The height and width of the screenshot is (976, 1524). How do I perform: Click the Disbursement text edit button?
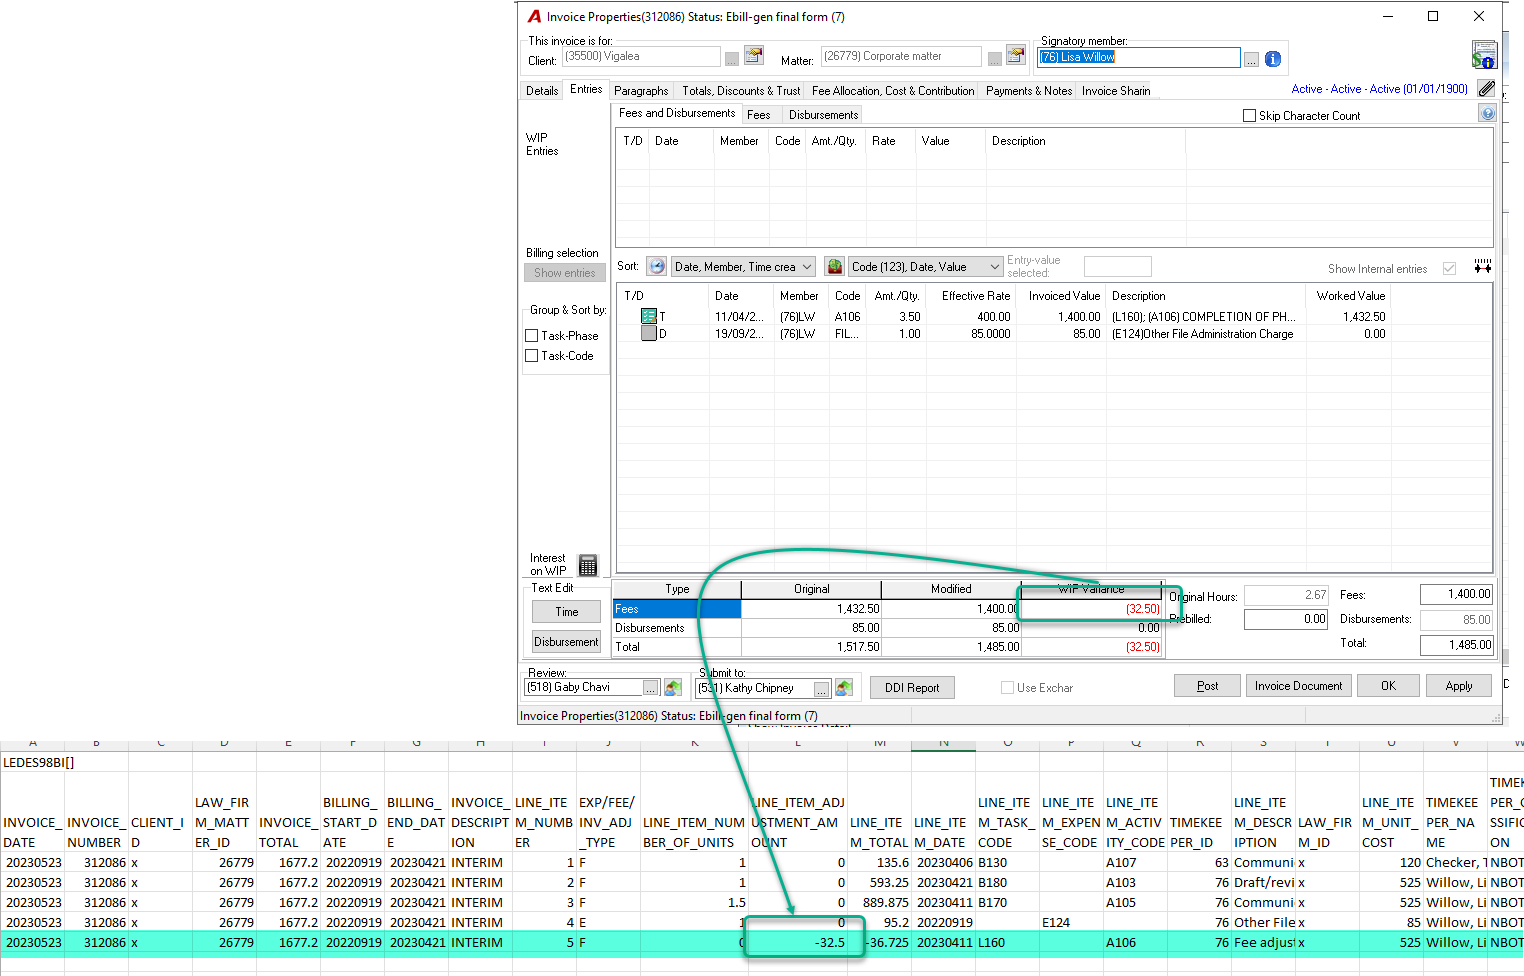point(567,642)
